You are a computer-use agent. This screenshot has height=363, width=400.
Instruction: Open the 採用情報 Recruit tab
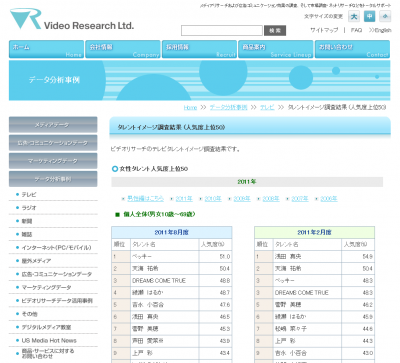(199, 49)
